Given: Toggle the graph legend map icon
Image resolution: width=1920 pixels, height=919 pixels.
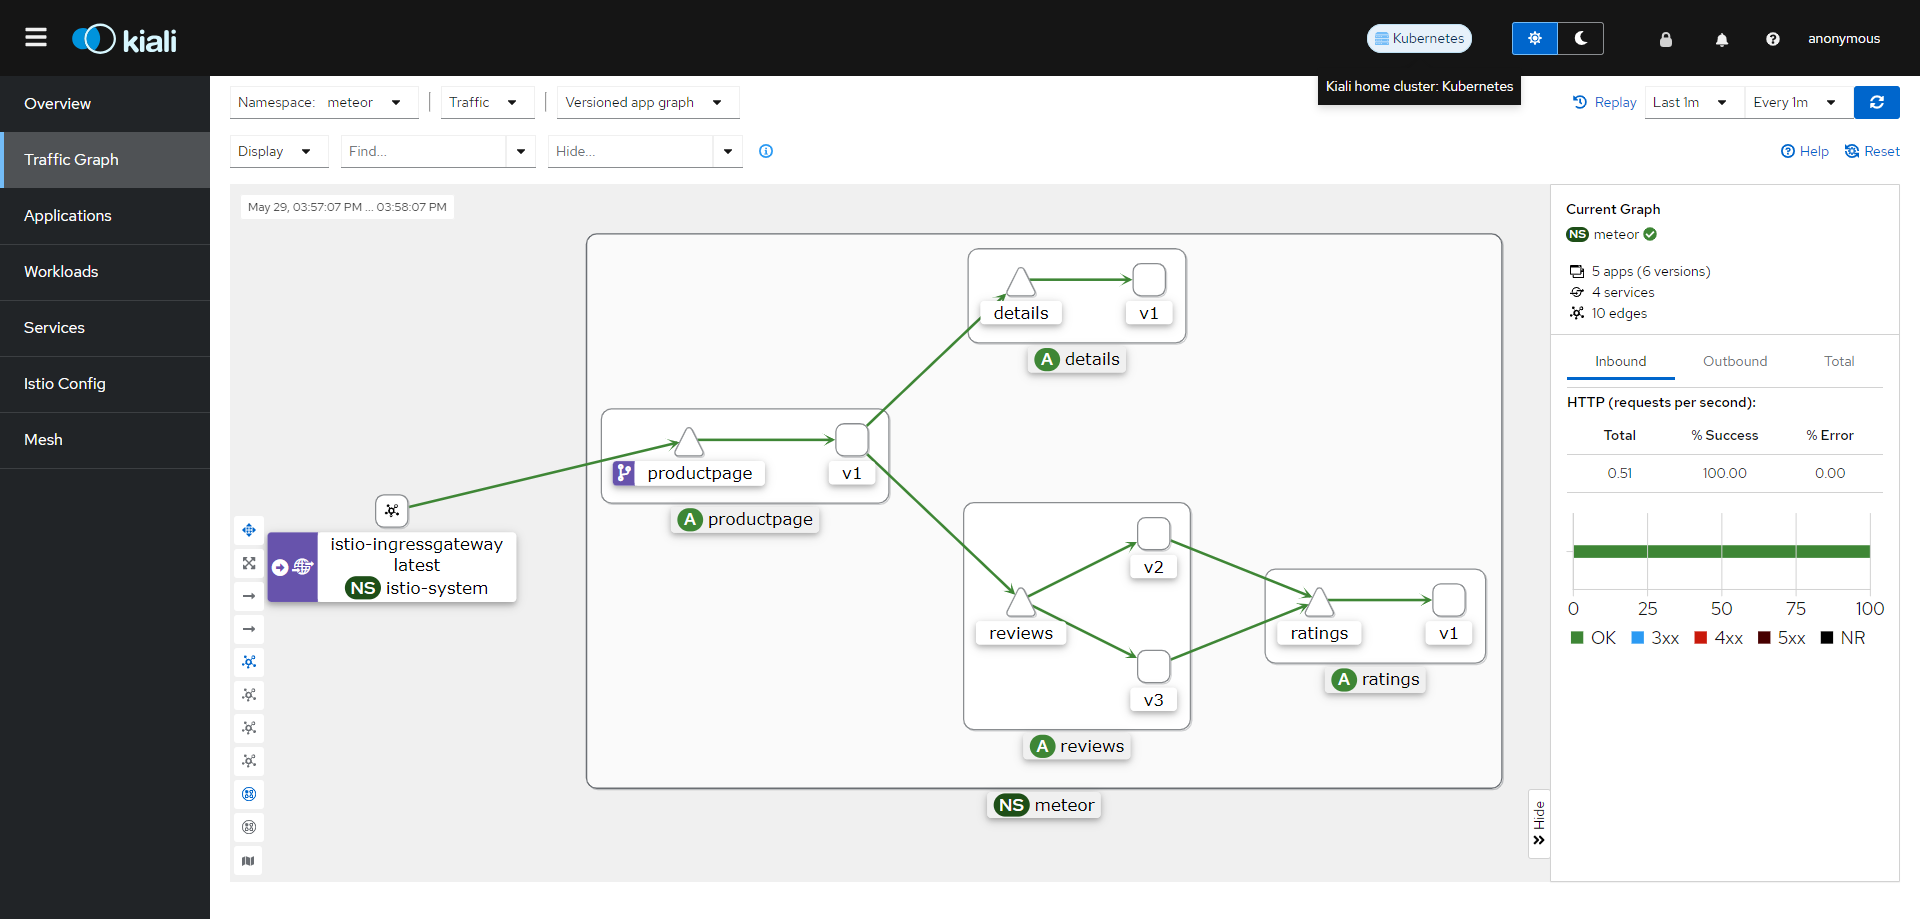Looking at the screenshot, I should point(249,860).
